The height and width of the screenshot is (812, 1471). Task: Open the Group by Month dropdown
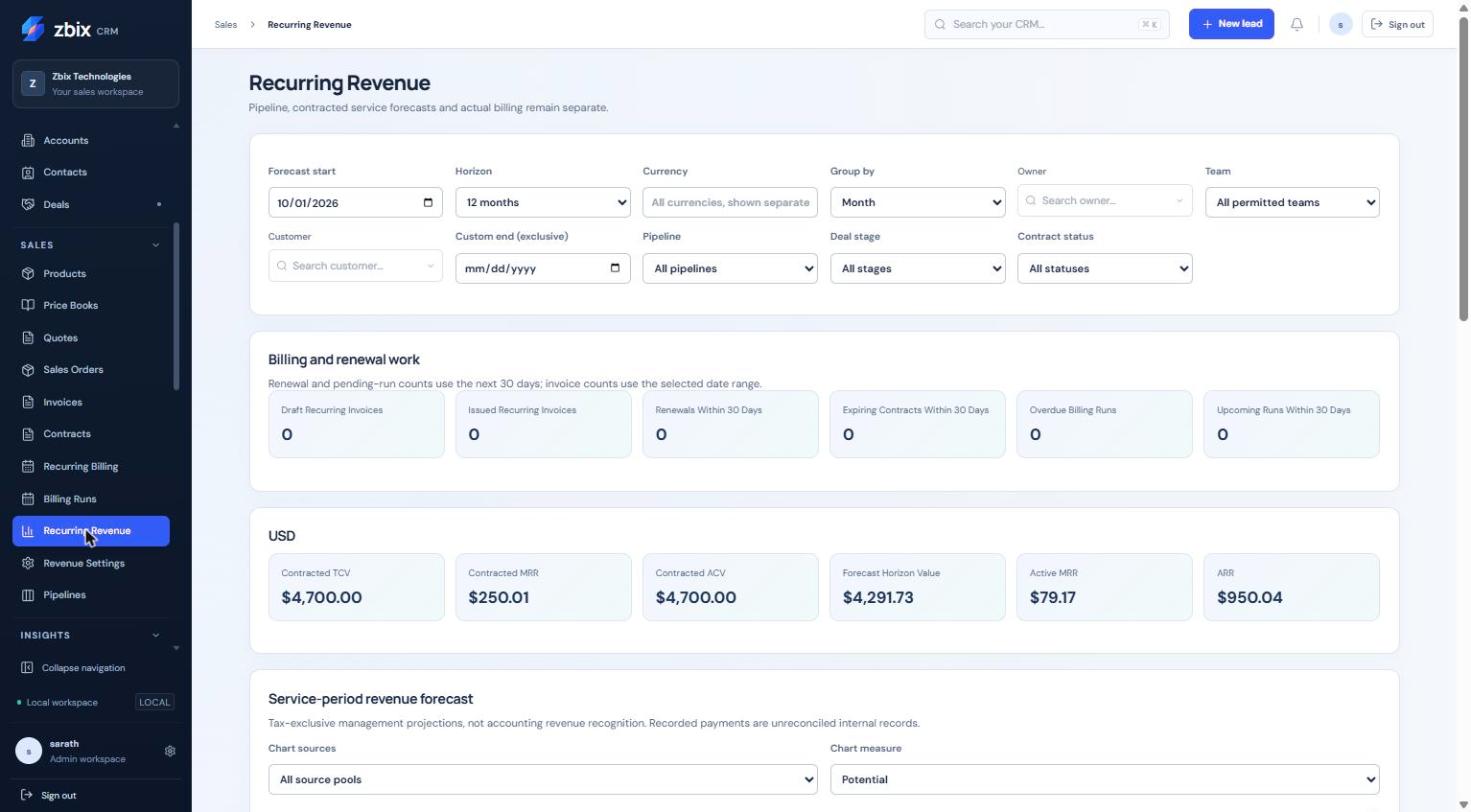tap(917, 202)
